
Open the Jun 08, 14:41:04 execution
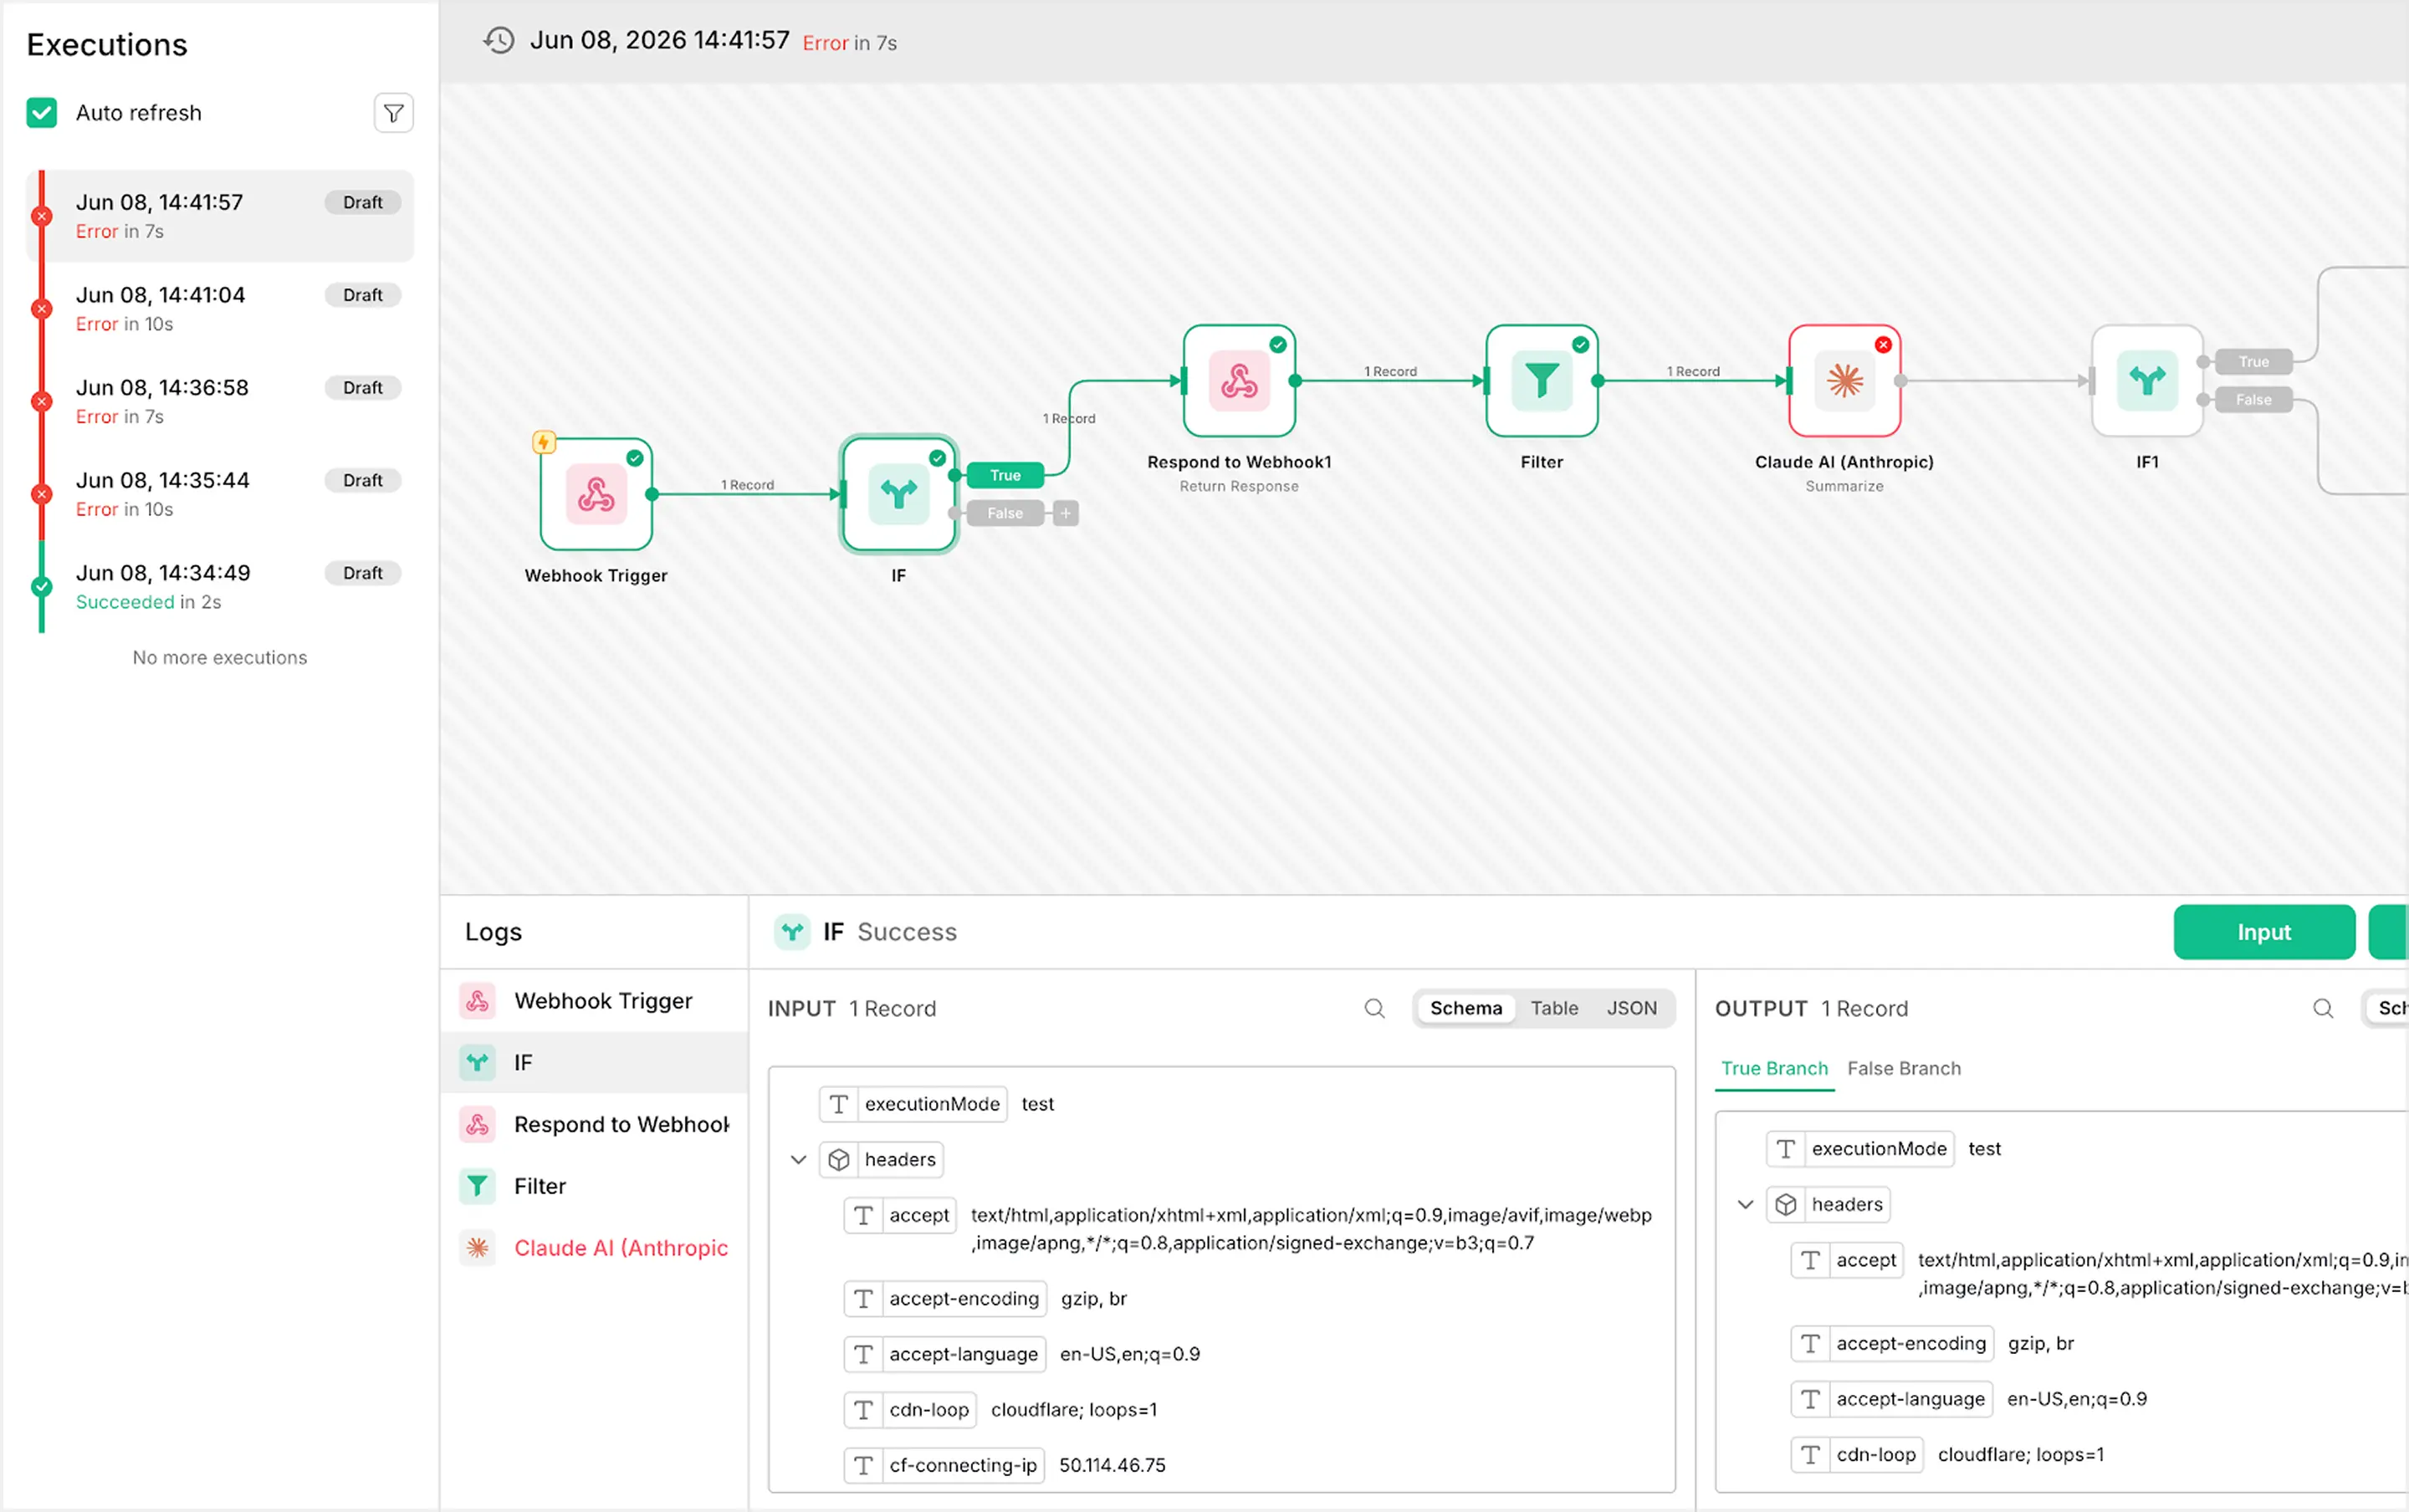coord(220,309)
